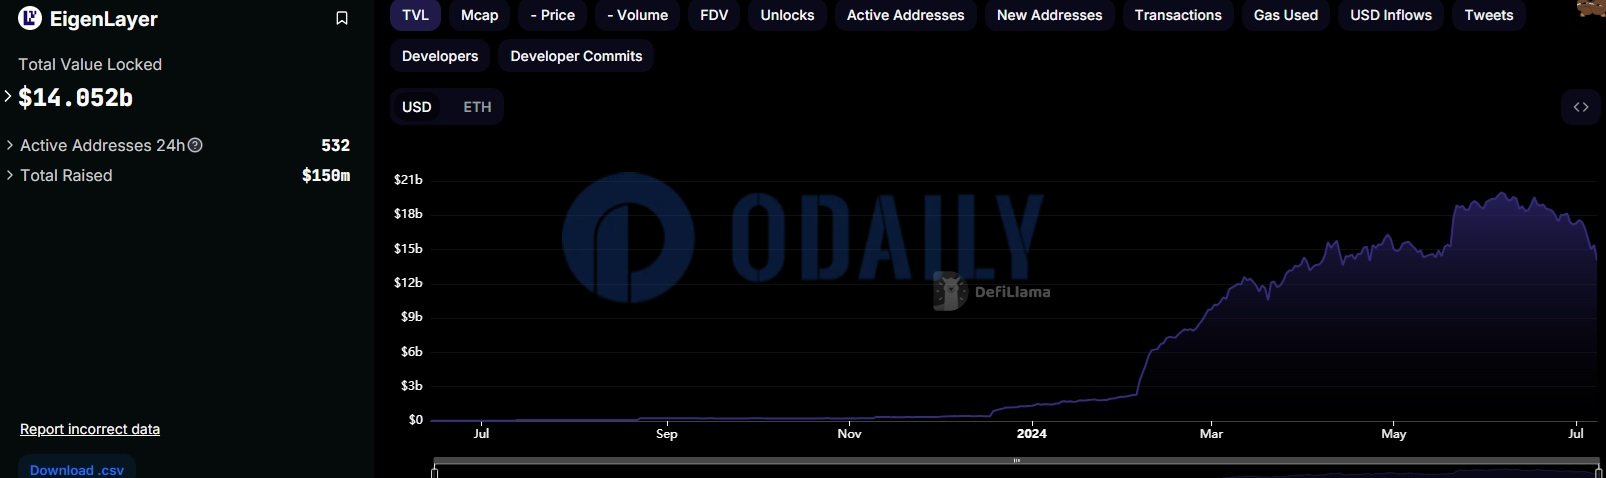The width and height of the screenshot is (1606, 478).
Task: Toggle the Developers chart metric
Action: tap(440, 56)
